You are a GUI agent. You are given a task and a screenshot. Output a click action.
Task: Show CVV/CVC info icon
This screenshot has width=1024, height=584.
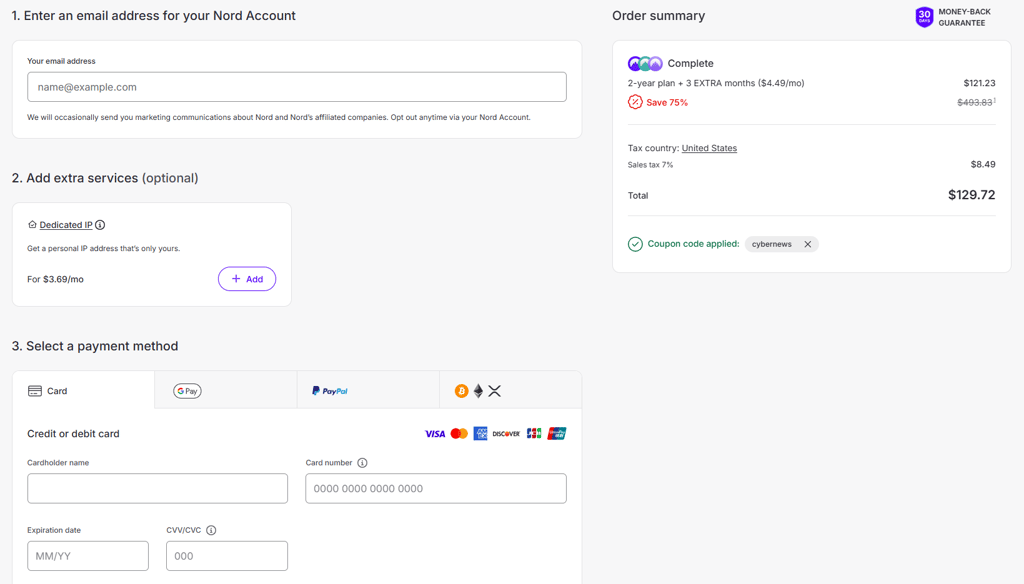point(211,530)
